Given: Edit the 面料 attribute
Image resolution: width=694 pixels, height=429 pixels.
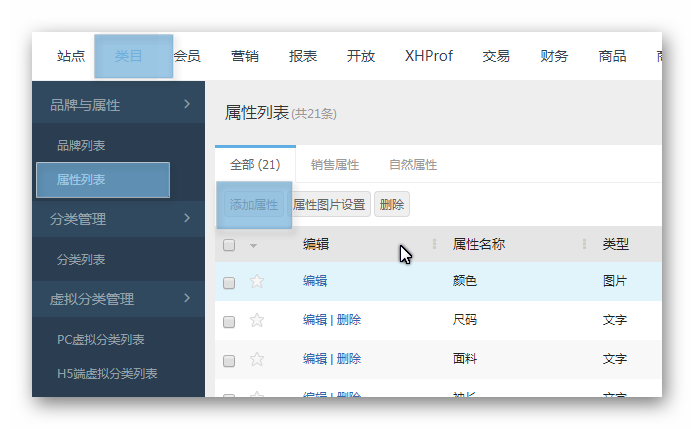Looking at the screenshot, I should pos(315,359).
